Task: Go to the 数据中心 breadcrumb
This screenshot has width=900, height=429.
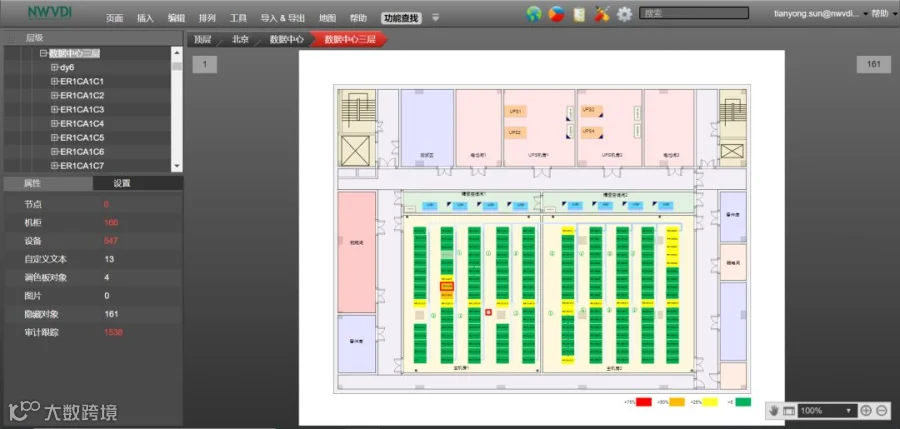Action: [286, 40]
